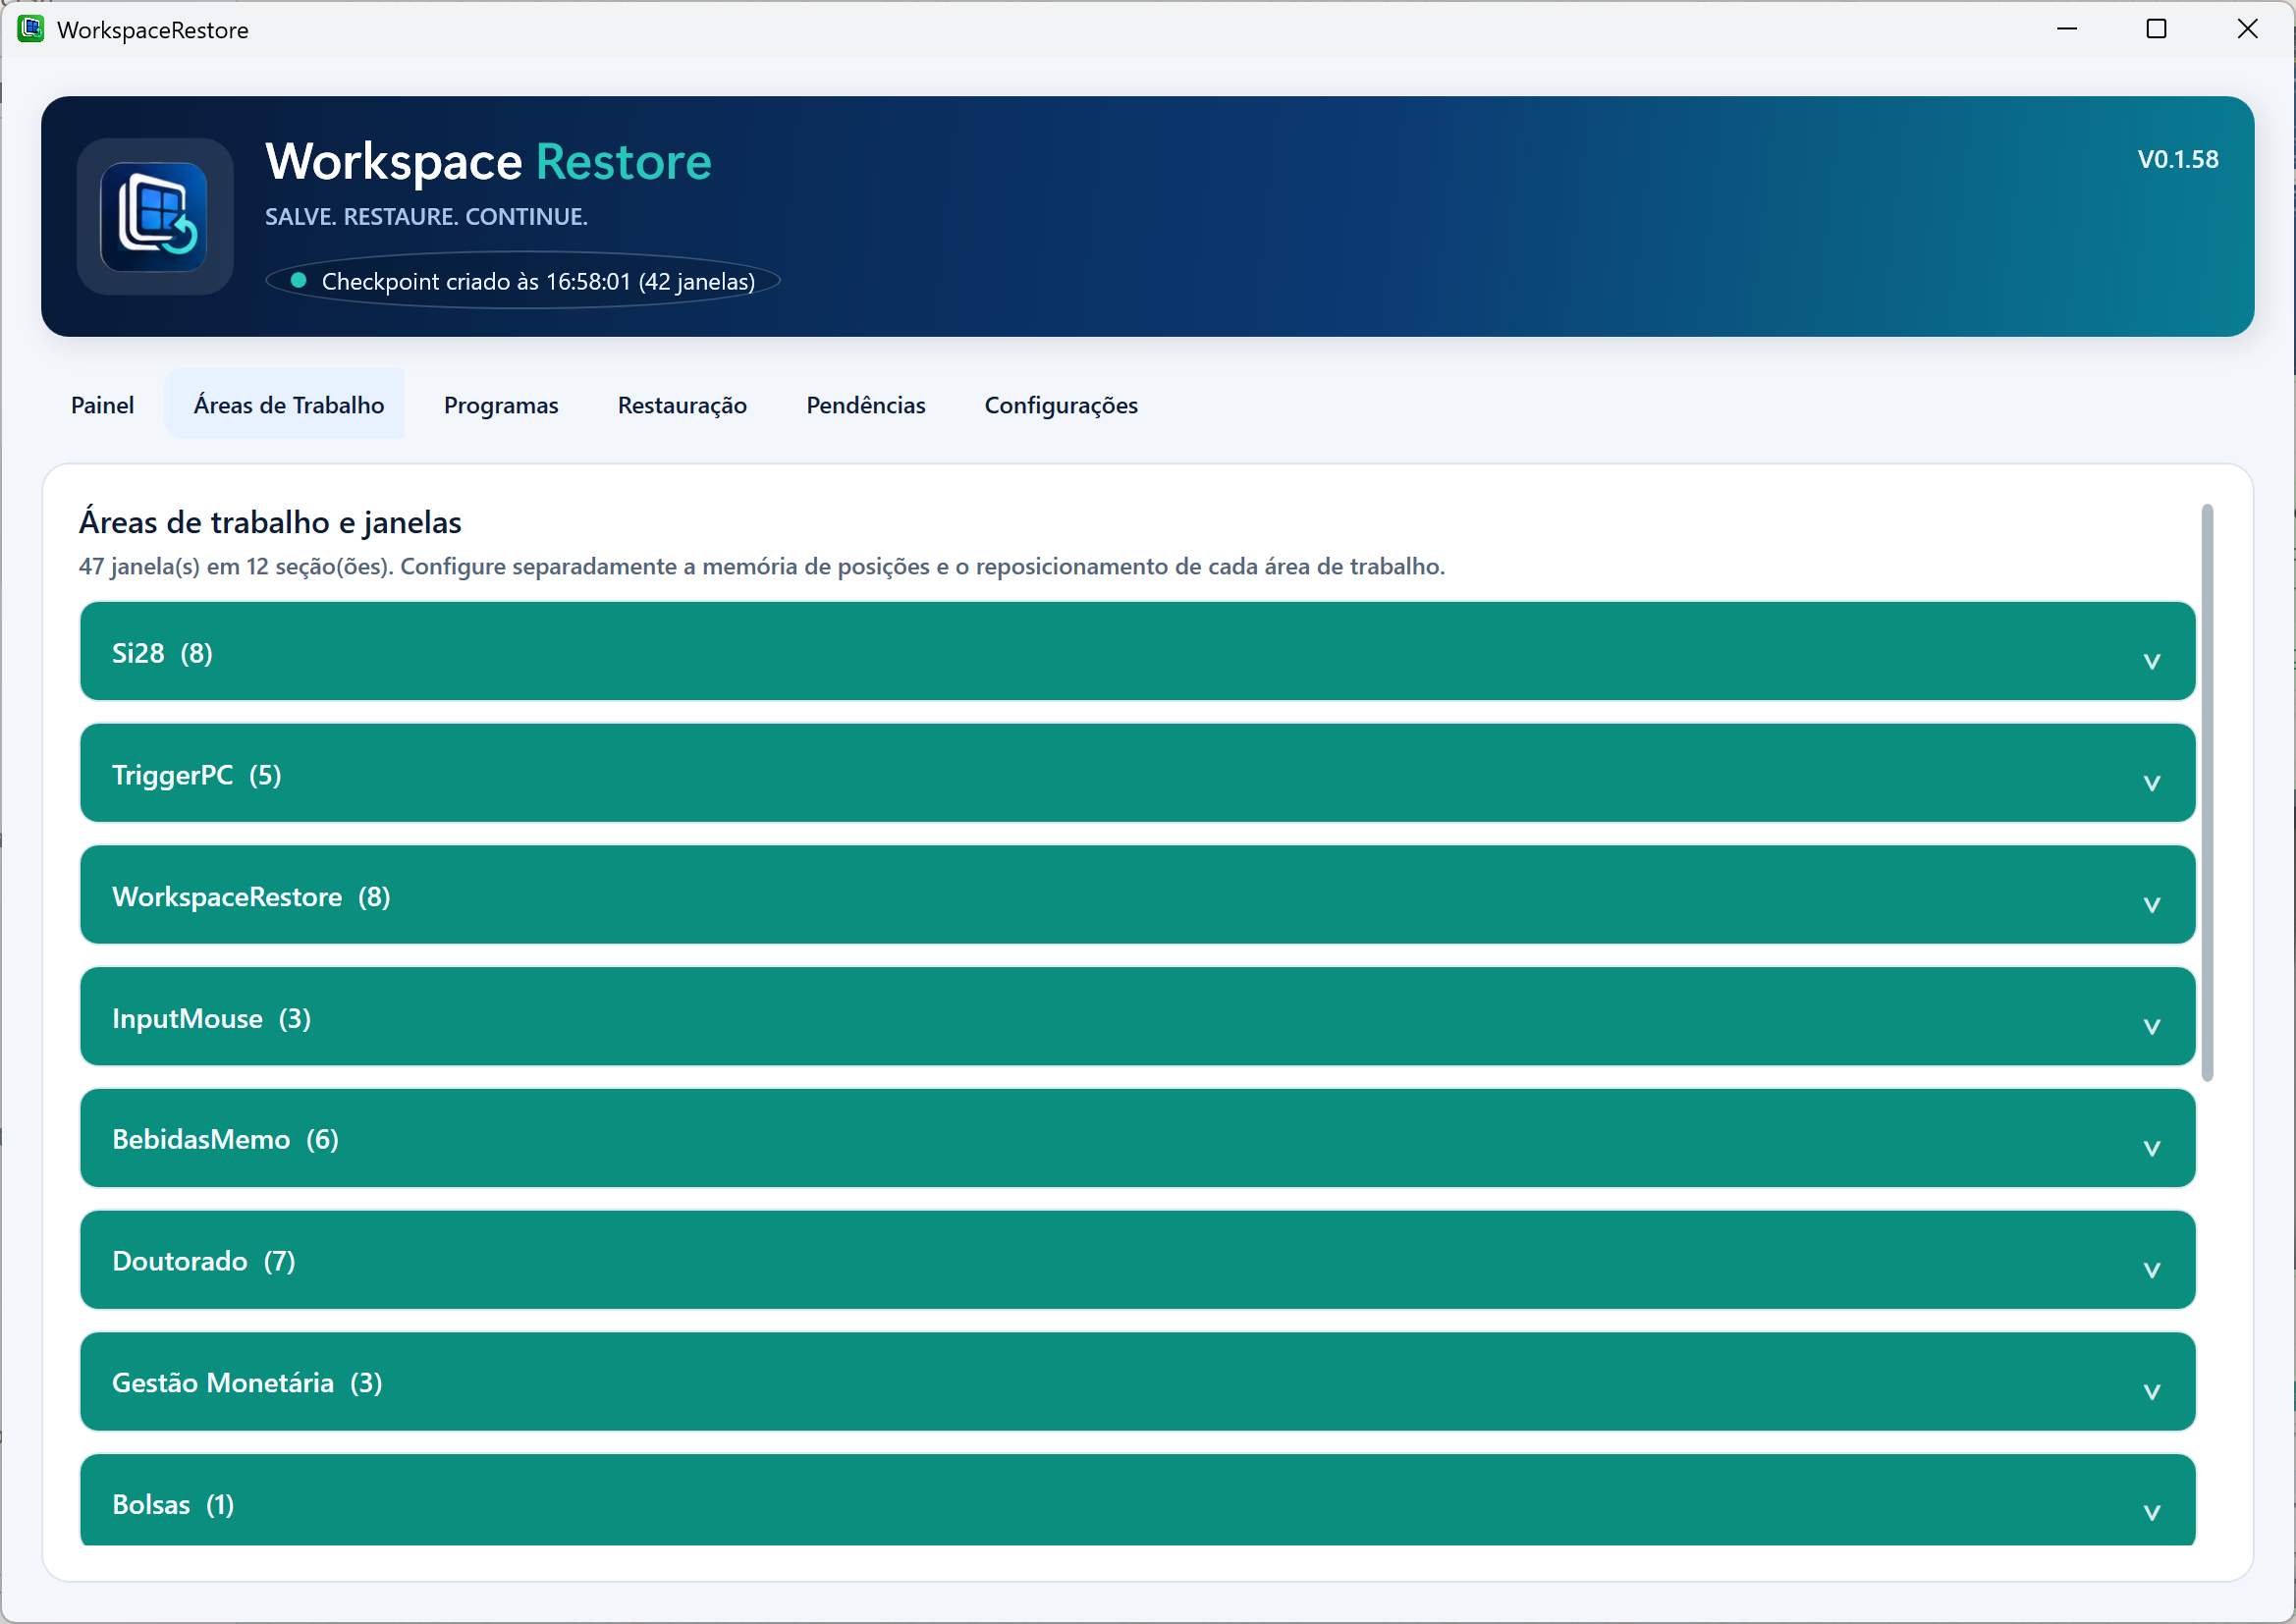Expand the Bolsas (1) section
Screen dimensions: 2296x1624
1137,1500
